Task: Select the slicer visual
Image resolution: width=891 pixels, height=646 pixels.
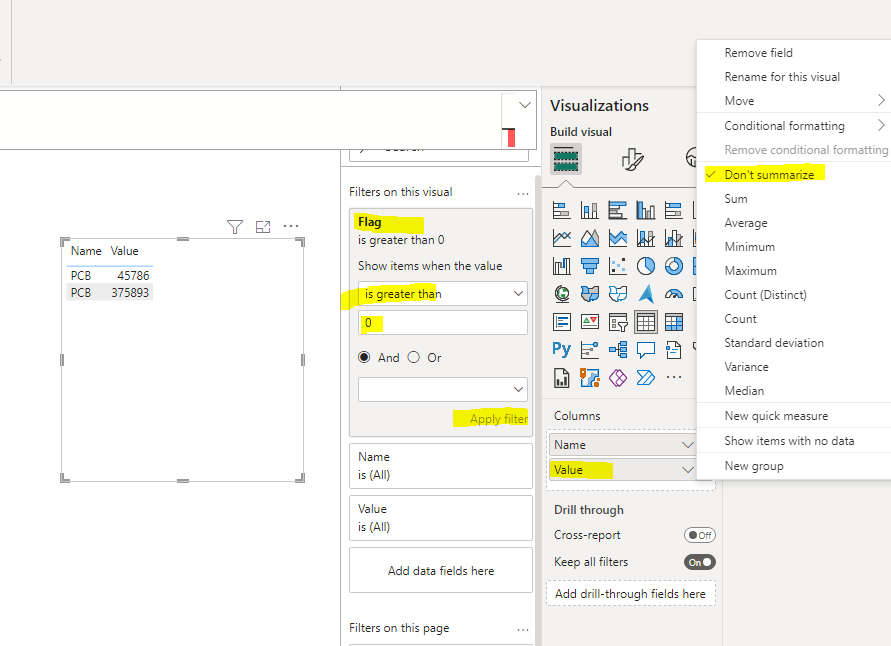Action: point(618,322)
